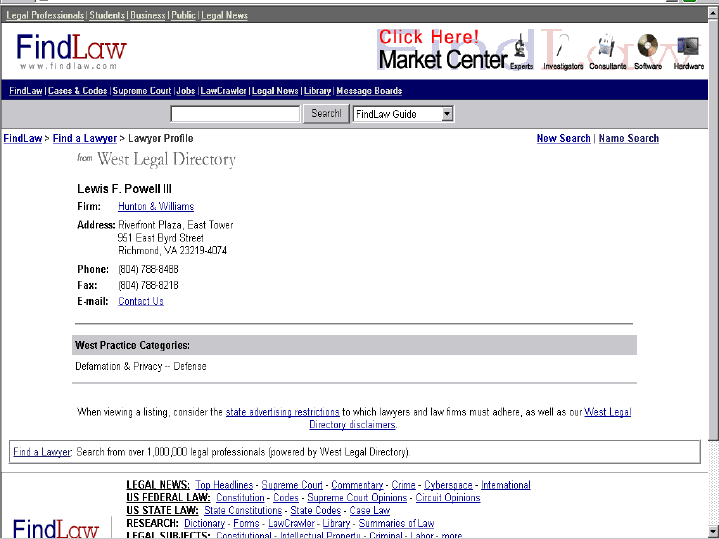Open Public top menu link
Screen dimensions: 719x539
tap(183, 15)
